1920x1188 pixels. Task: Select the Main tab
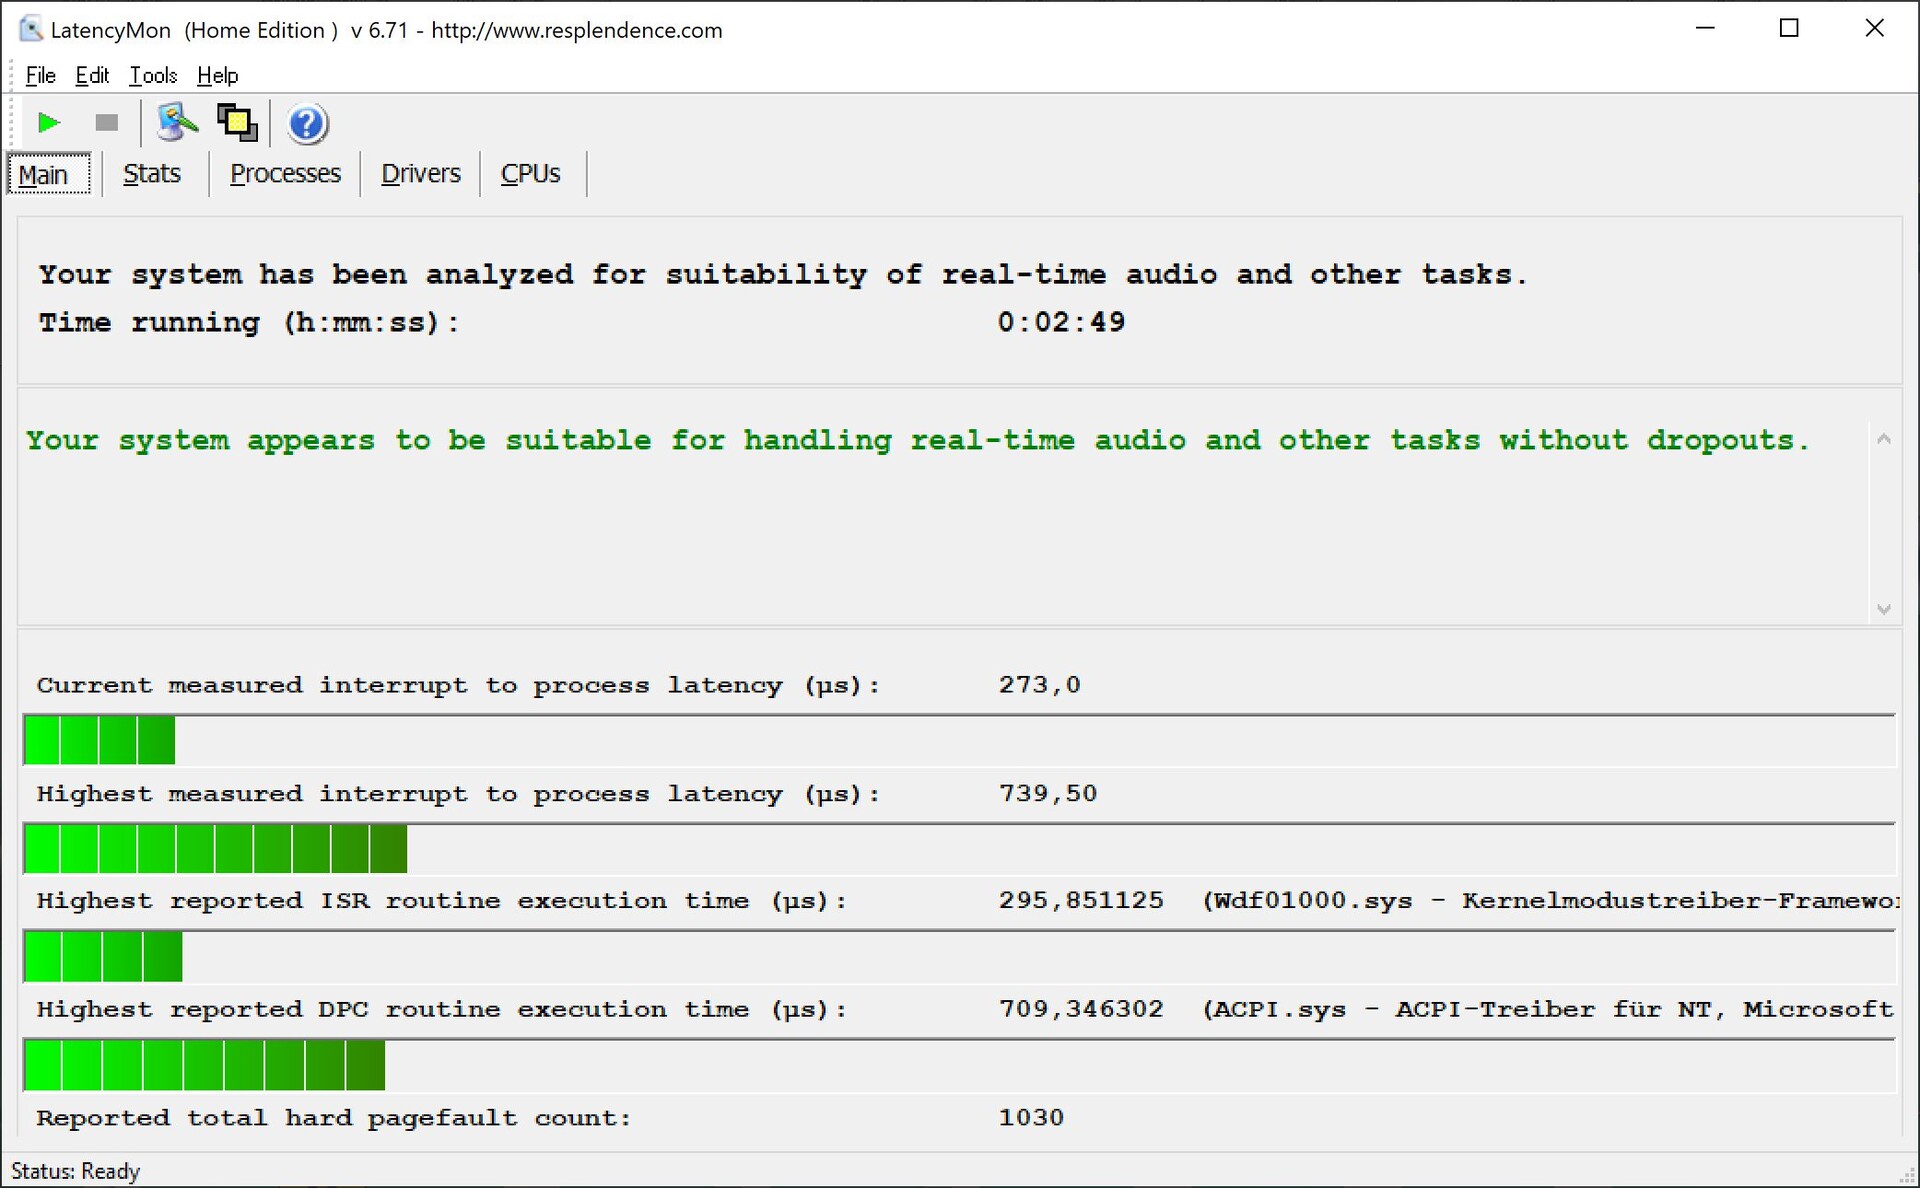point(44,174)
